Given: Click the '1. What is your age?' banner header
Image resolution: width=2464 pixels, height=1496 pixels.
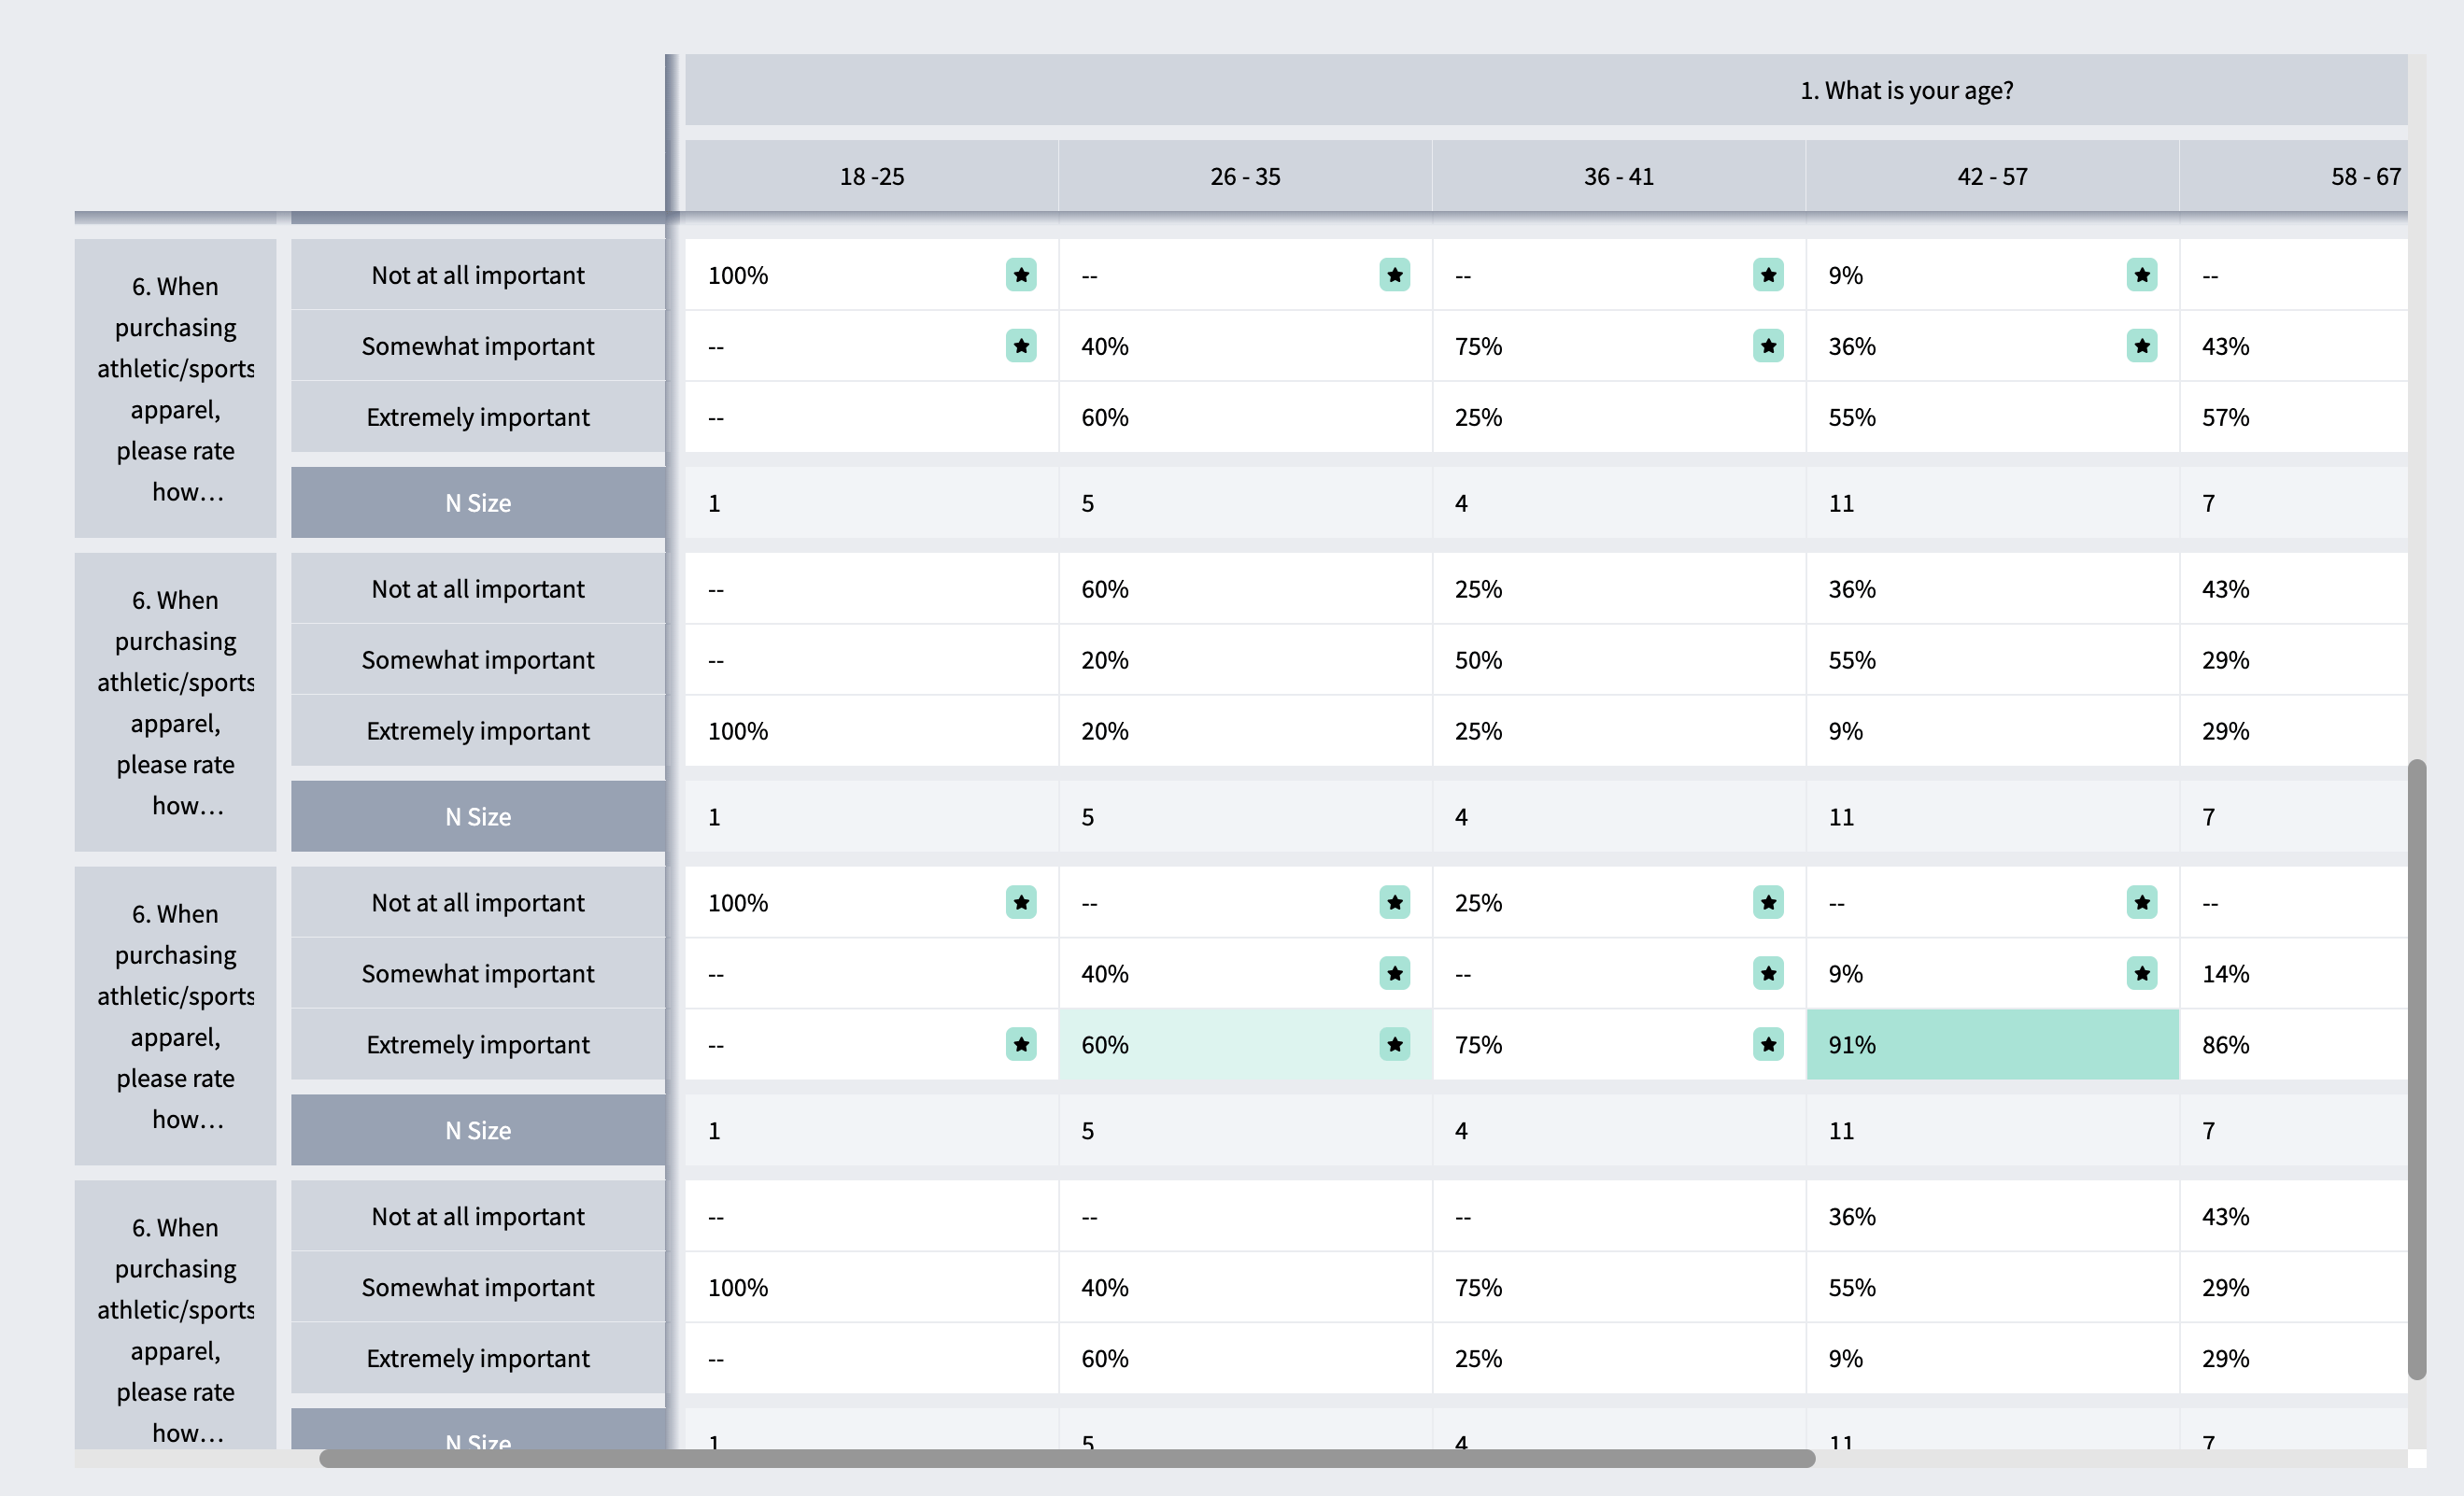Looking at the screenshot, I should (x=1546, y=90).
